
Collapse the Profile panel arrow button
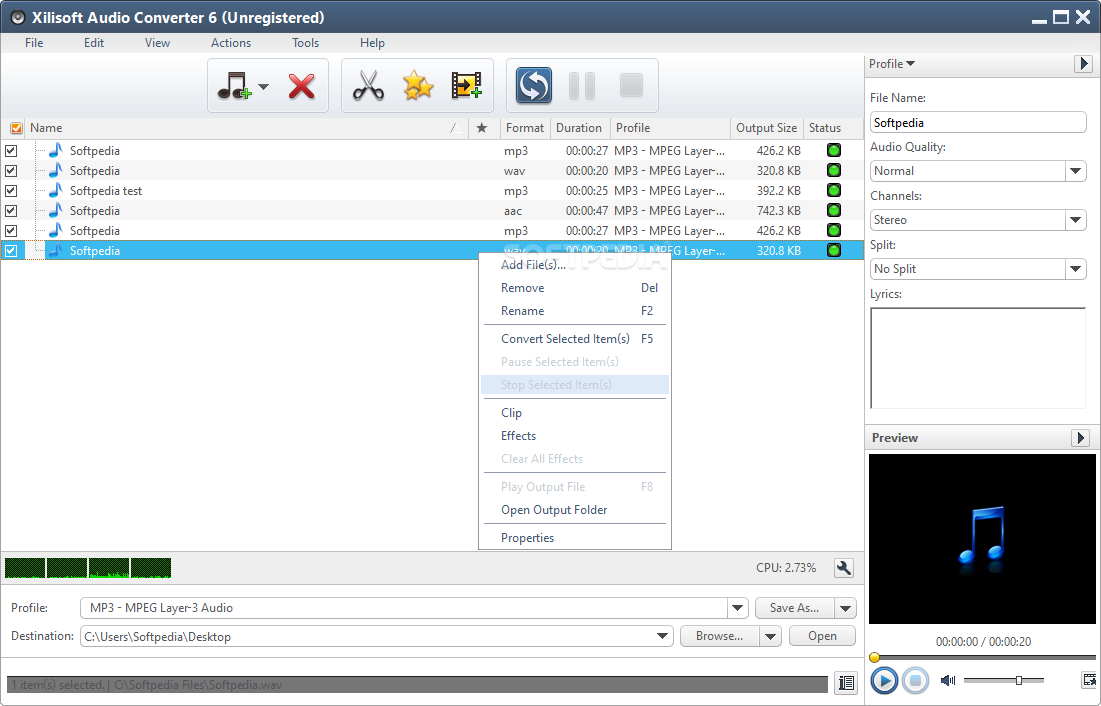click(x=1083, y=64)
